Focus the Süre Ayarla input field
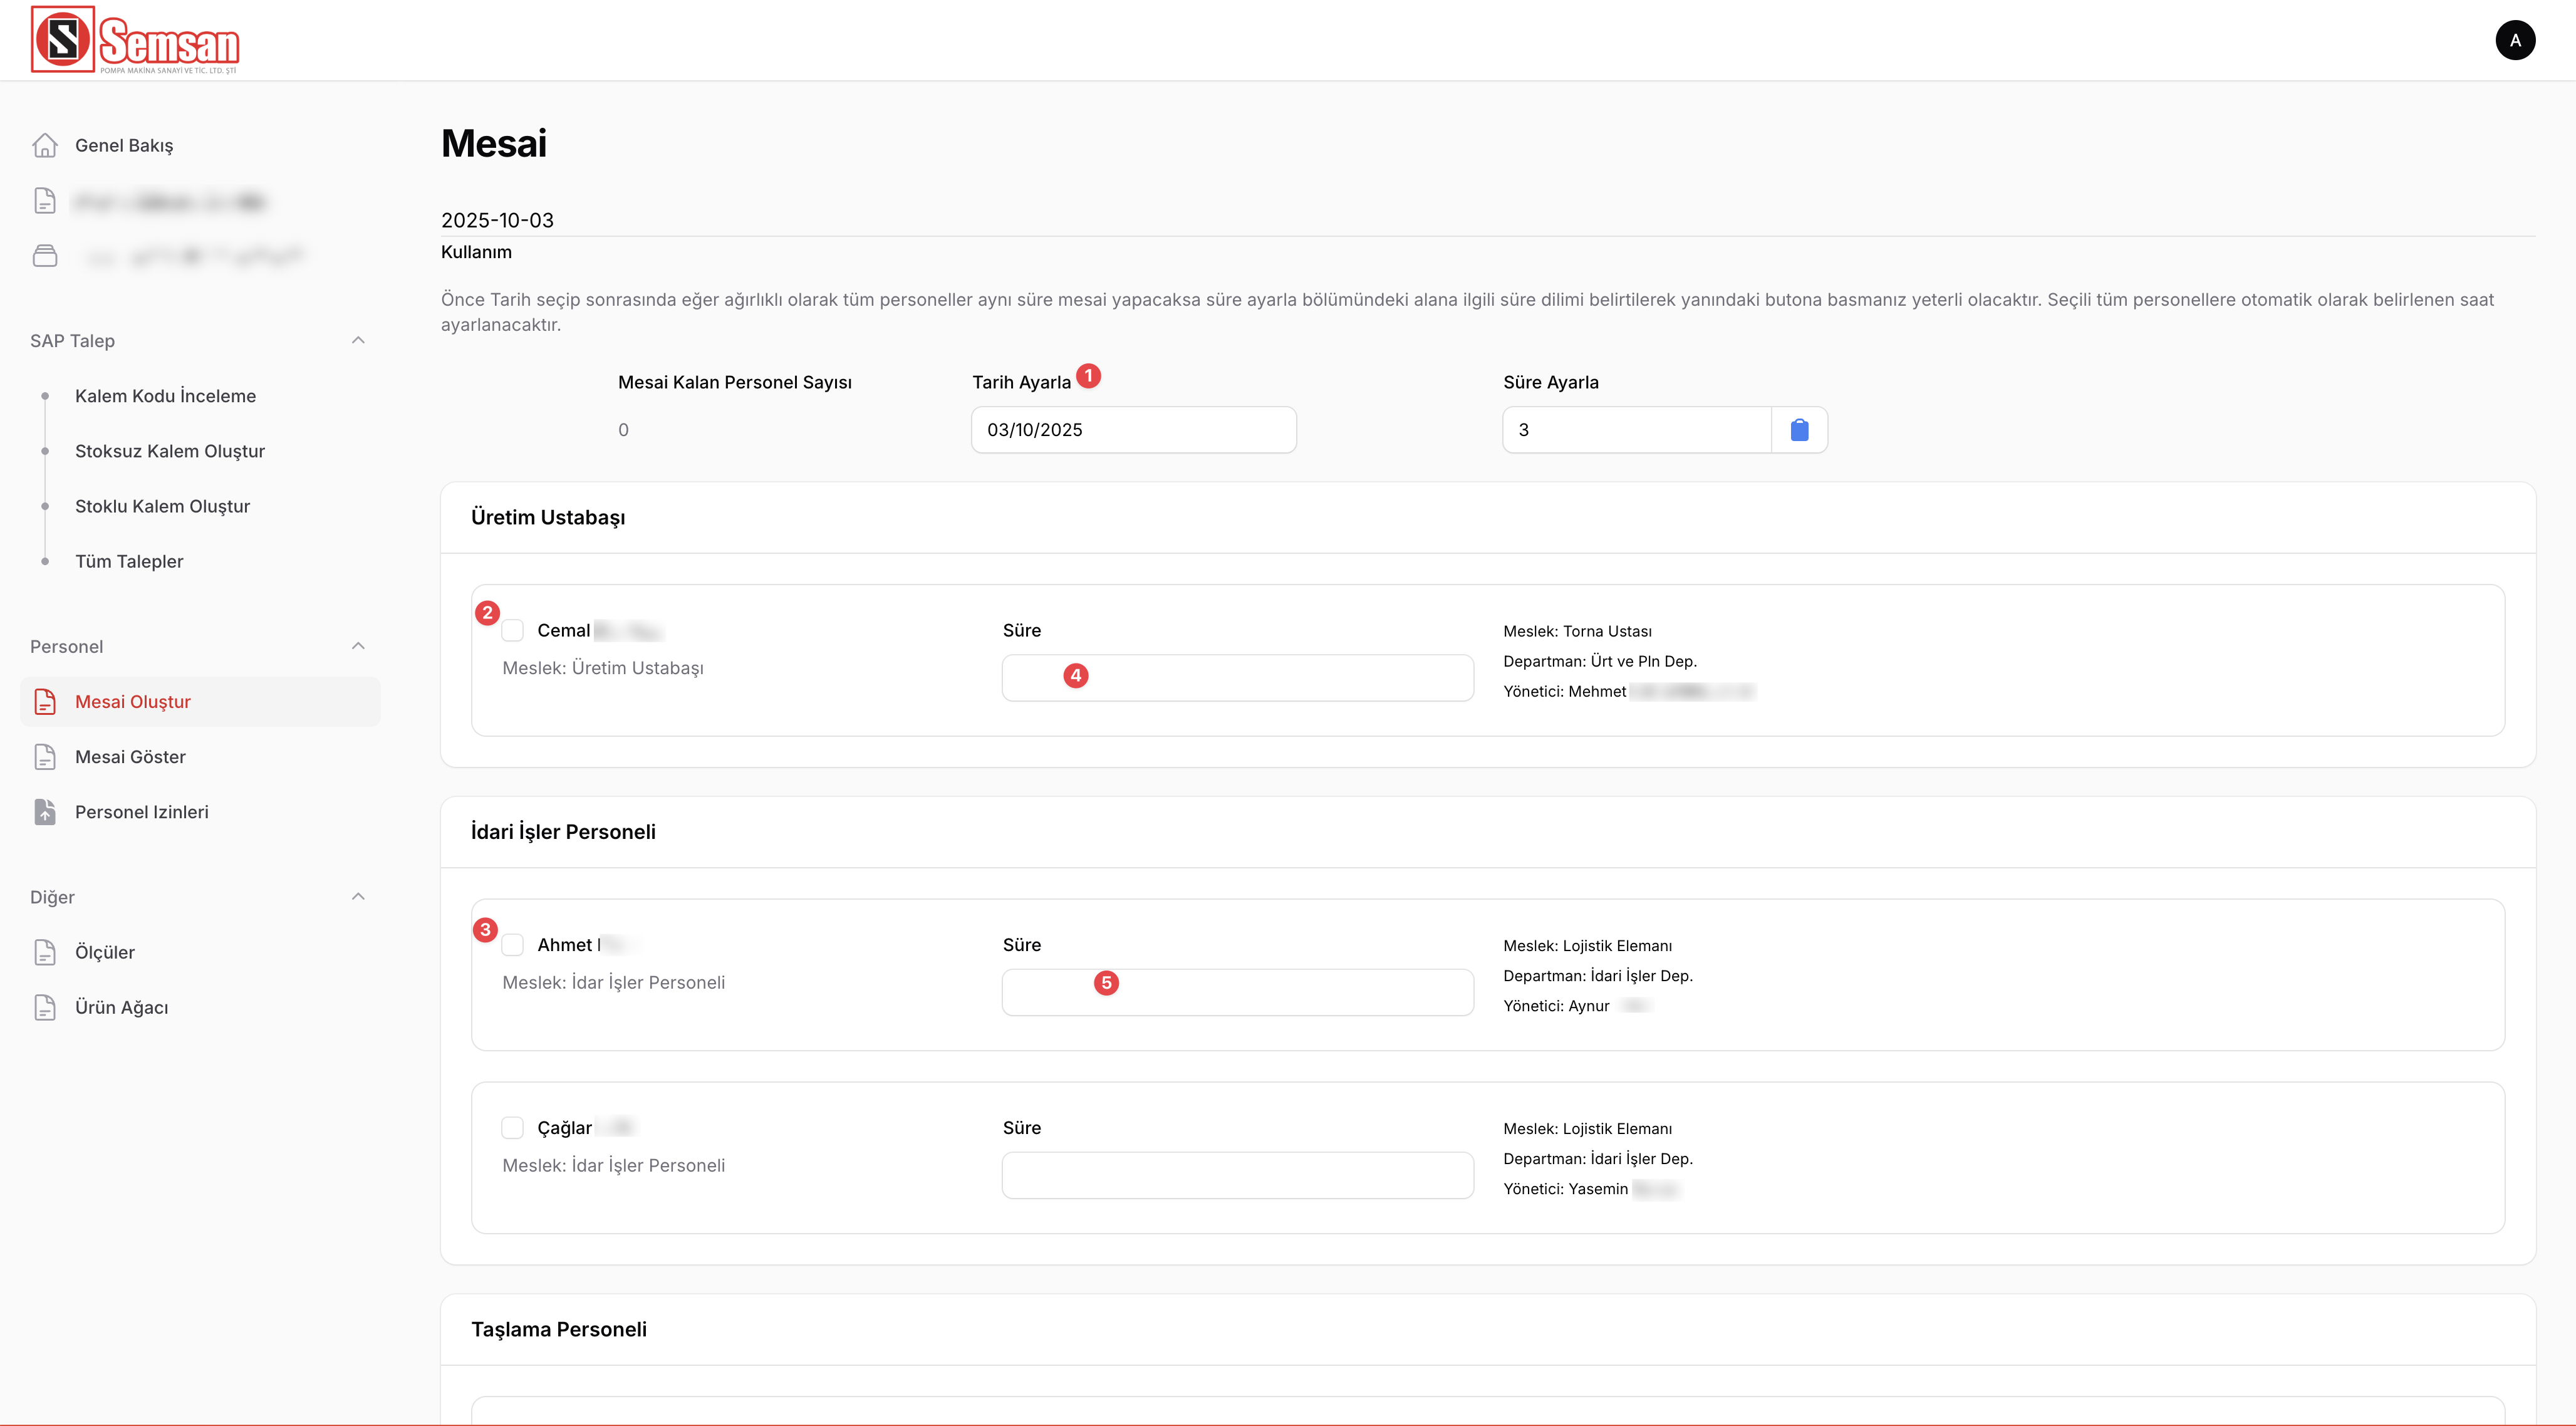Viewport: 2576px width, 1426px height. (x=1637, y=430)
